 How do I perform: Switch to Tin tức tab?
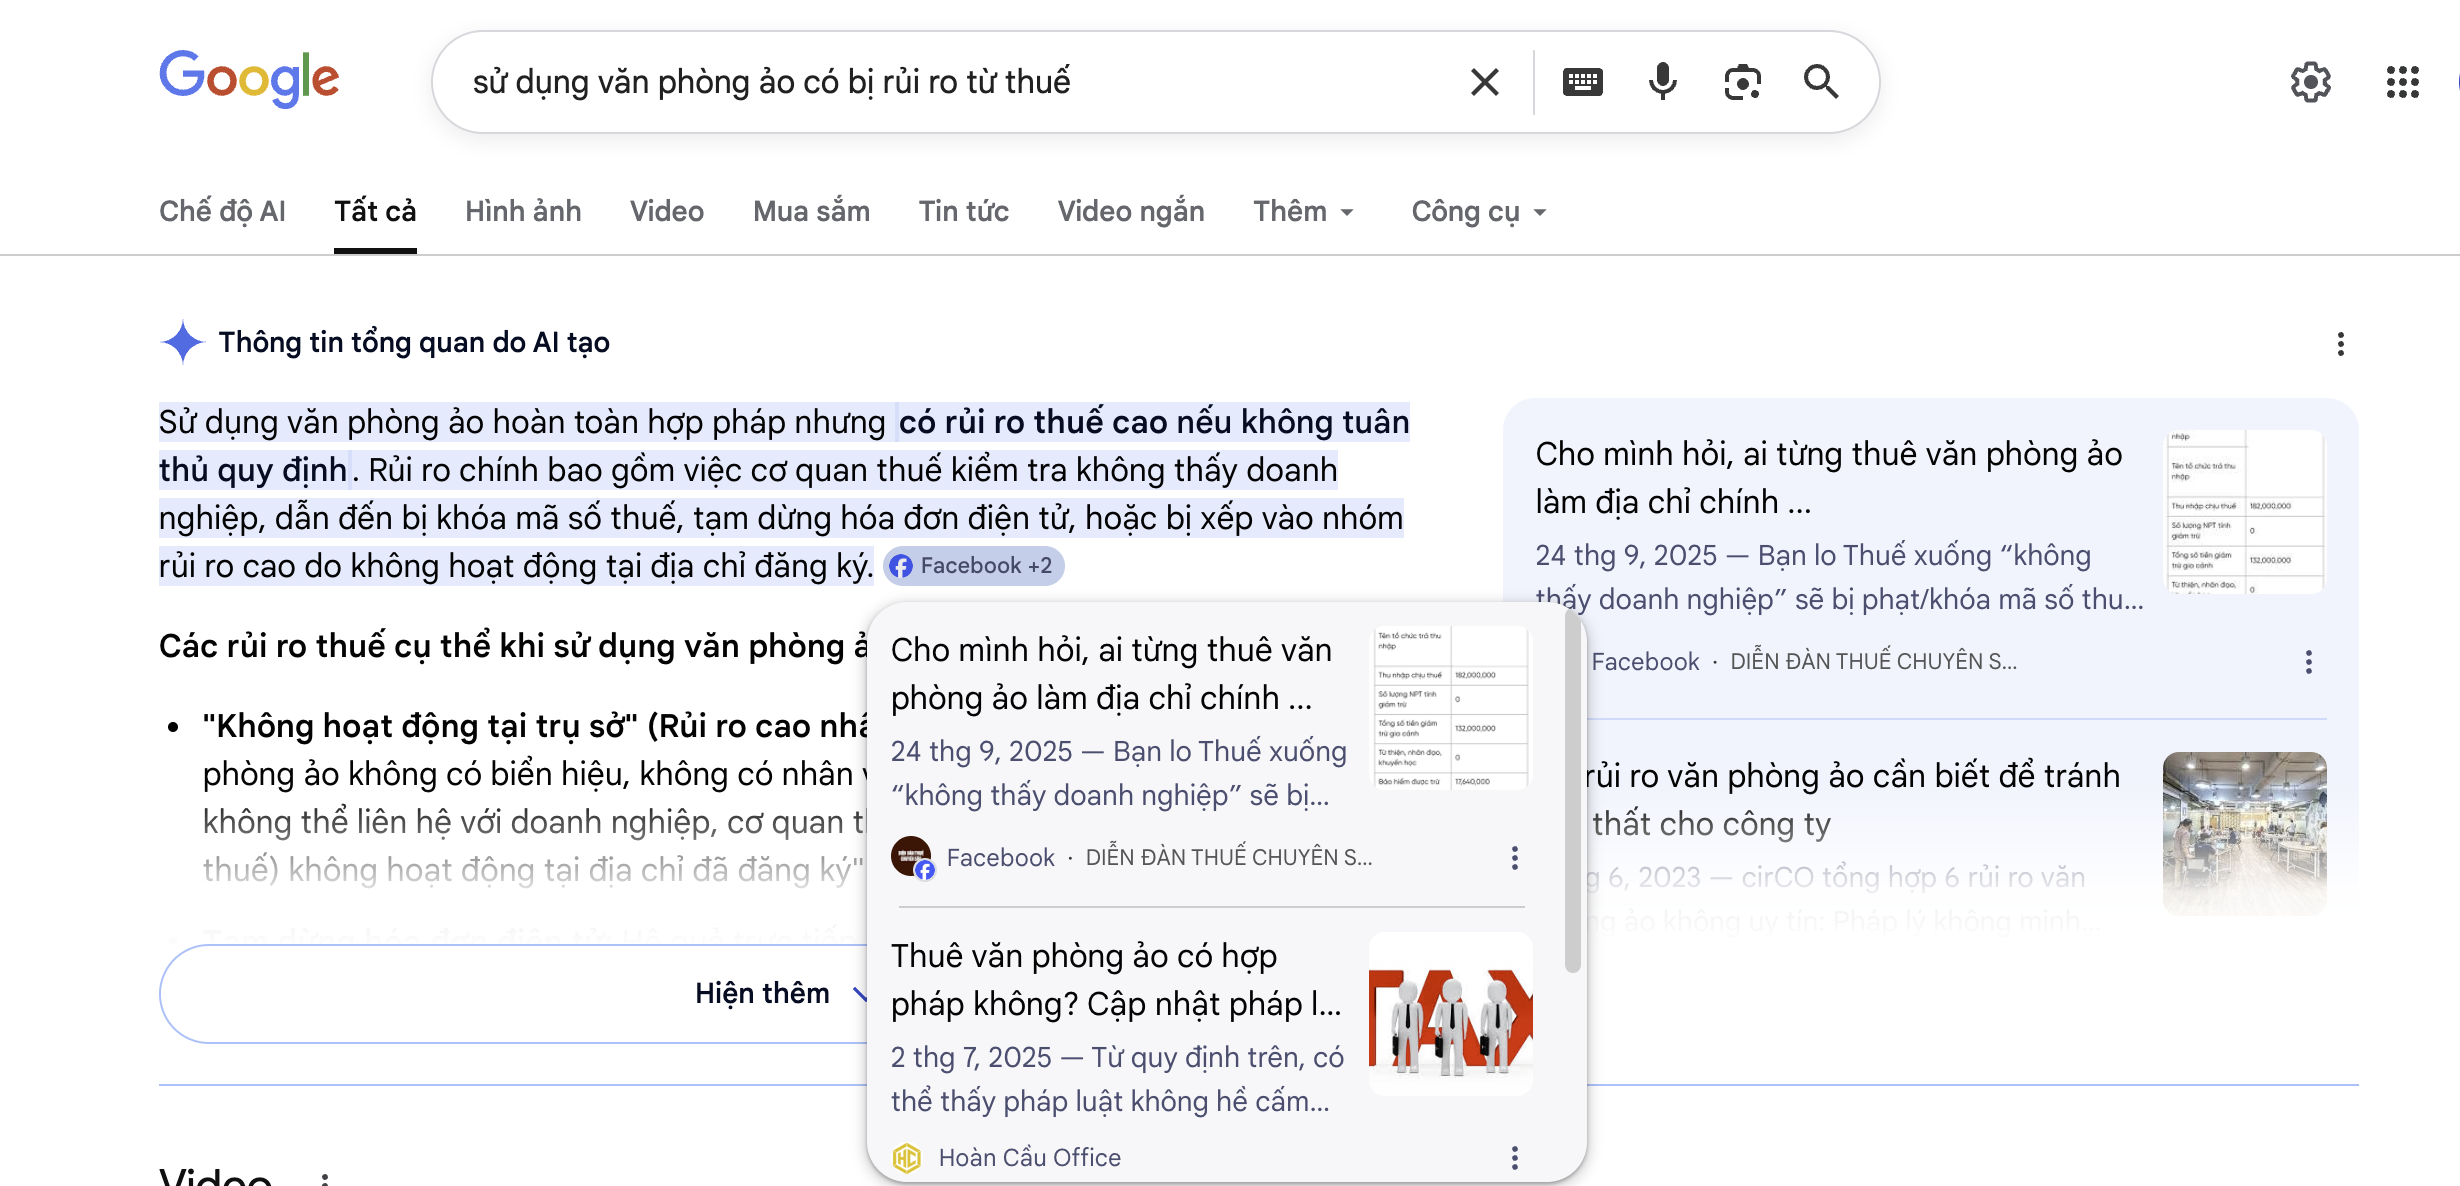click(x=964, y=212)
